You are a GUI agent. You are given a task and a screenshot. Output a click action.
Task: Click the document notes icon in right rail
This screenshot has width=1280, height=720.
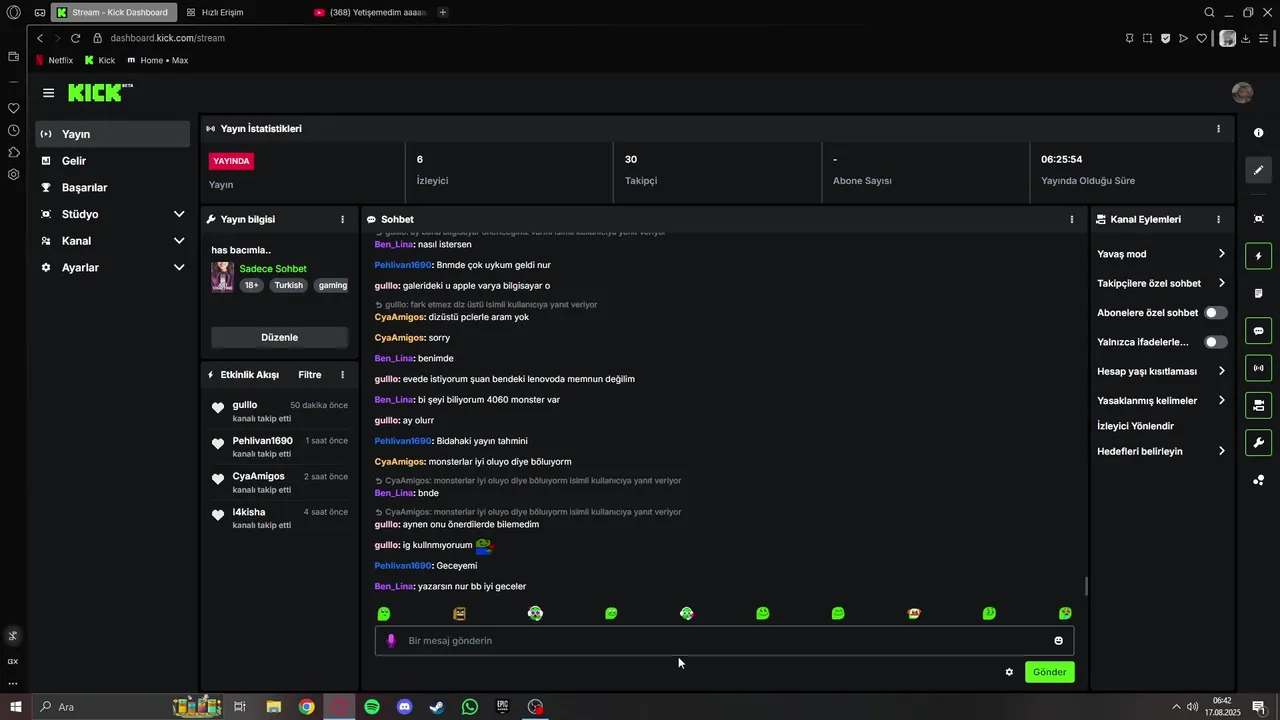pos(1258,293)
